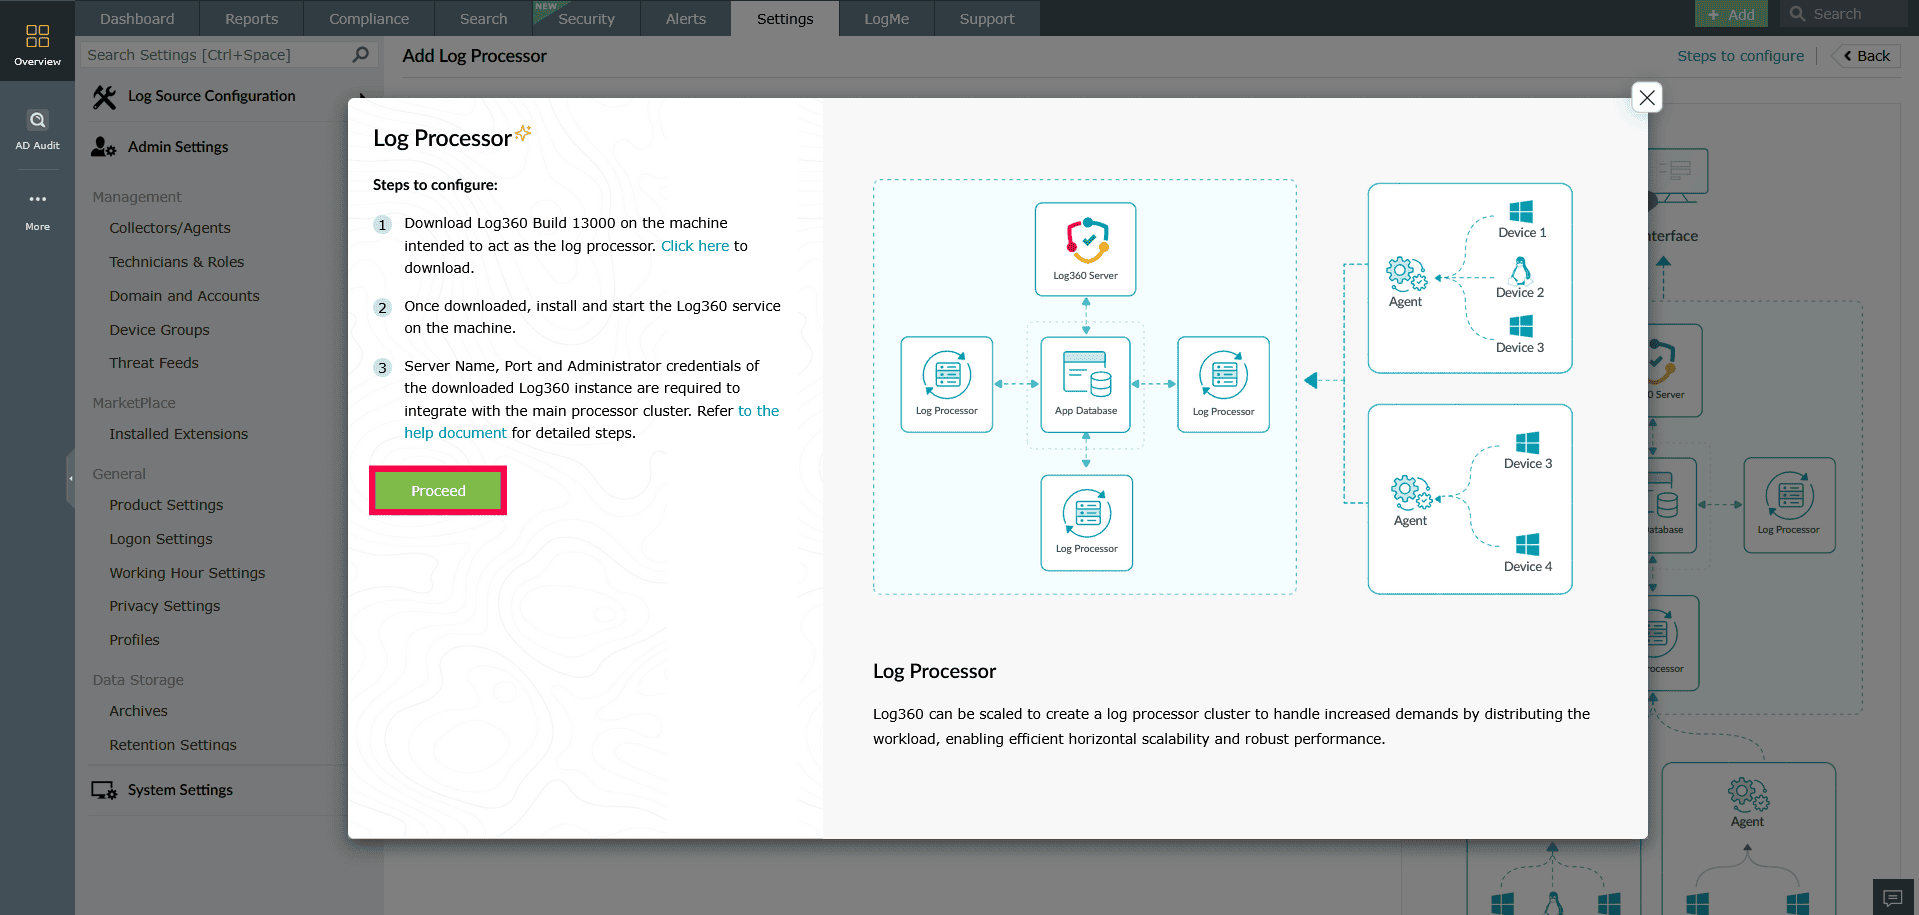Click the top bar search magnifier icon
Viewport: 1919px width, 915px height.
point(1797,14)
